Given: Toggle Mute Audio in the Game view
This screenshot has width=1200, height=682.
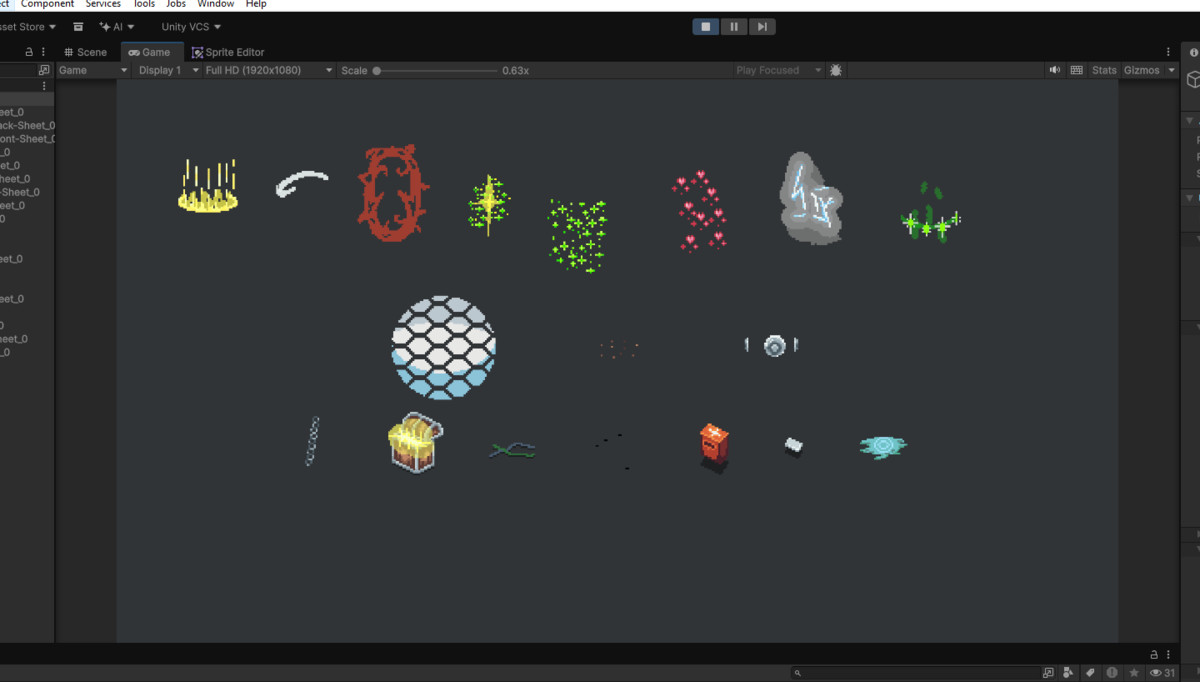Looking at the screenshot, I should click(x=1055, y=70).
